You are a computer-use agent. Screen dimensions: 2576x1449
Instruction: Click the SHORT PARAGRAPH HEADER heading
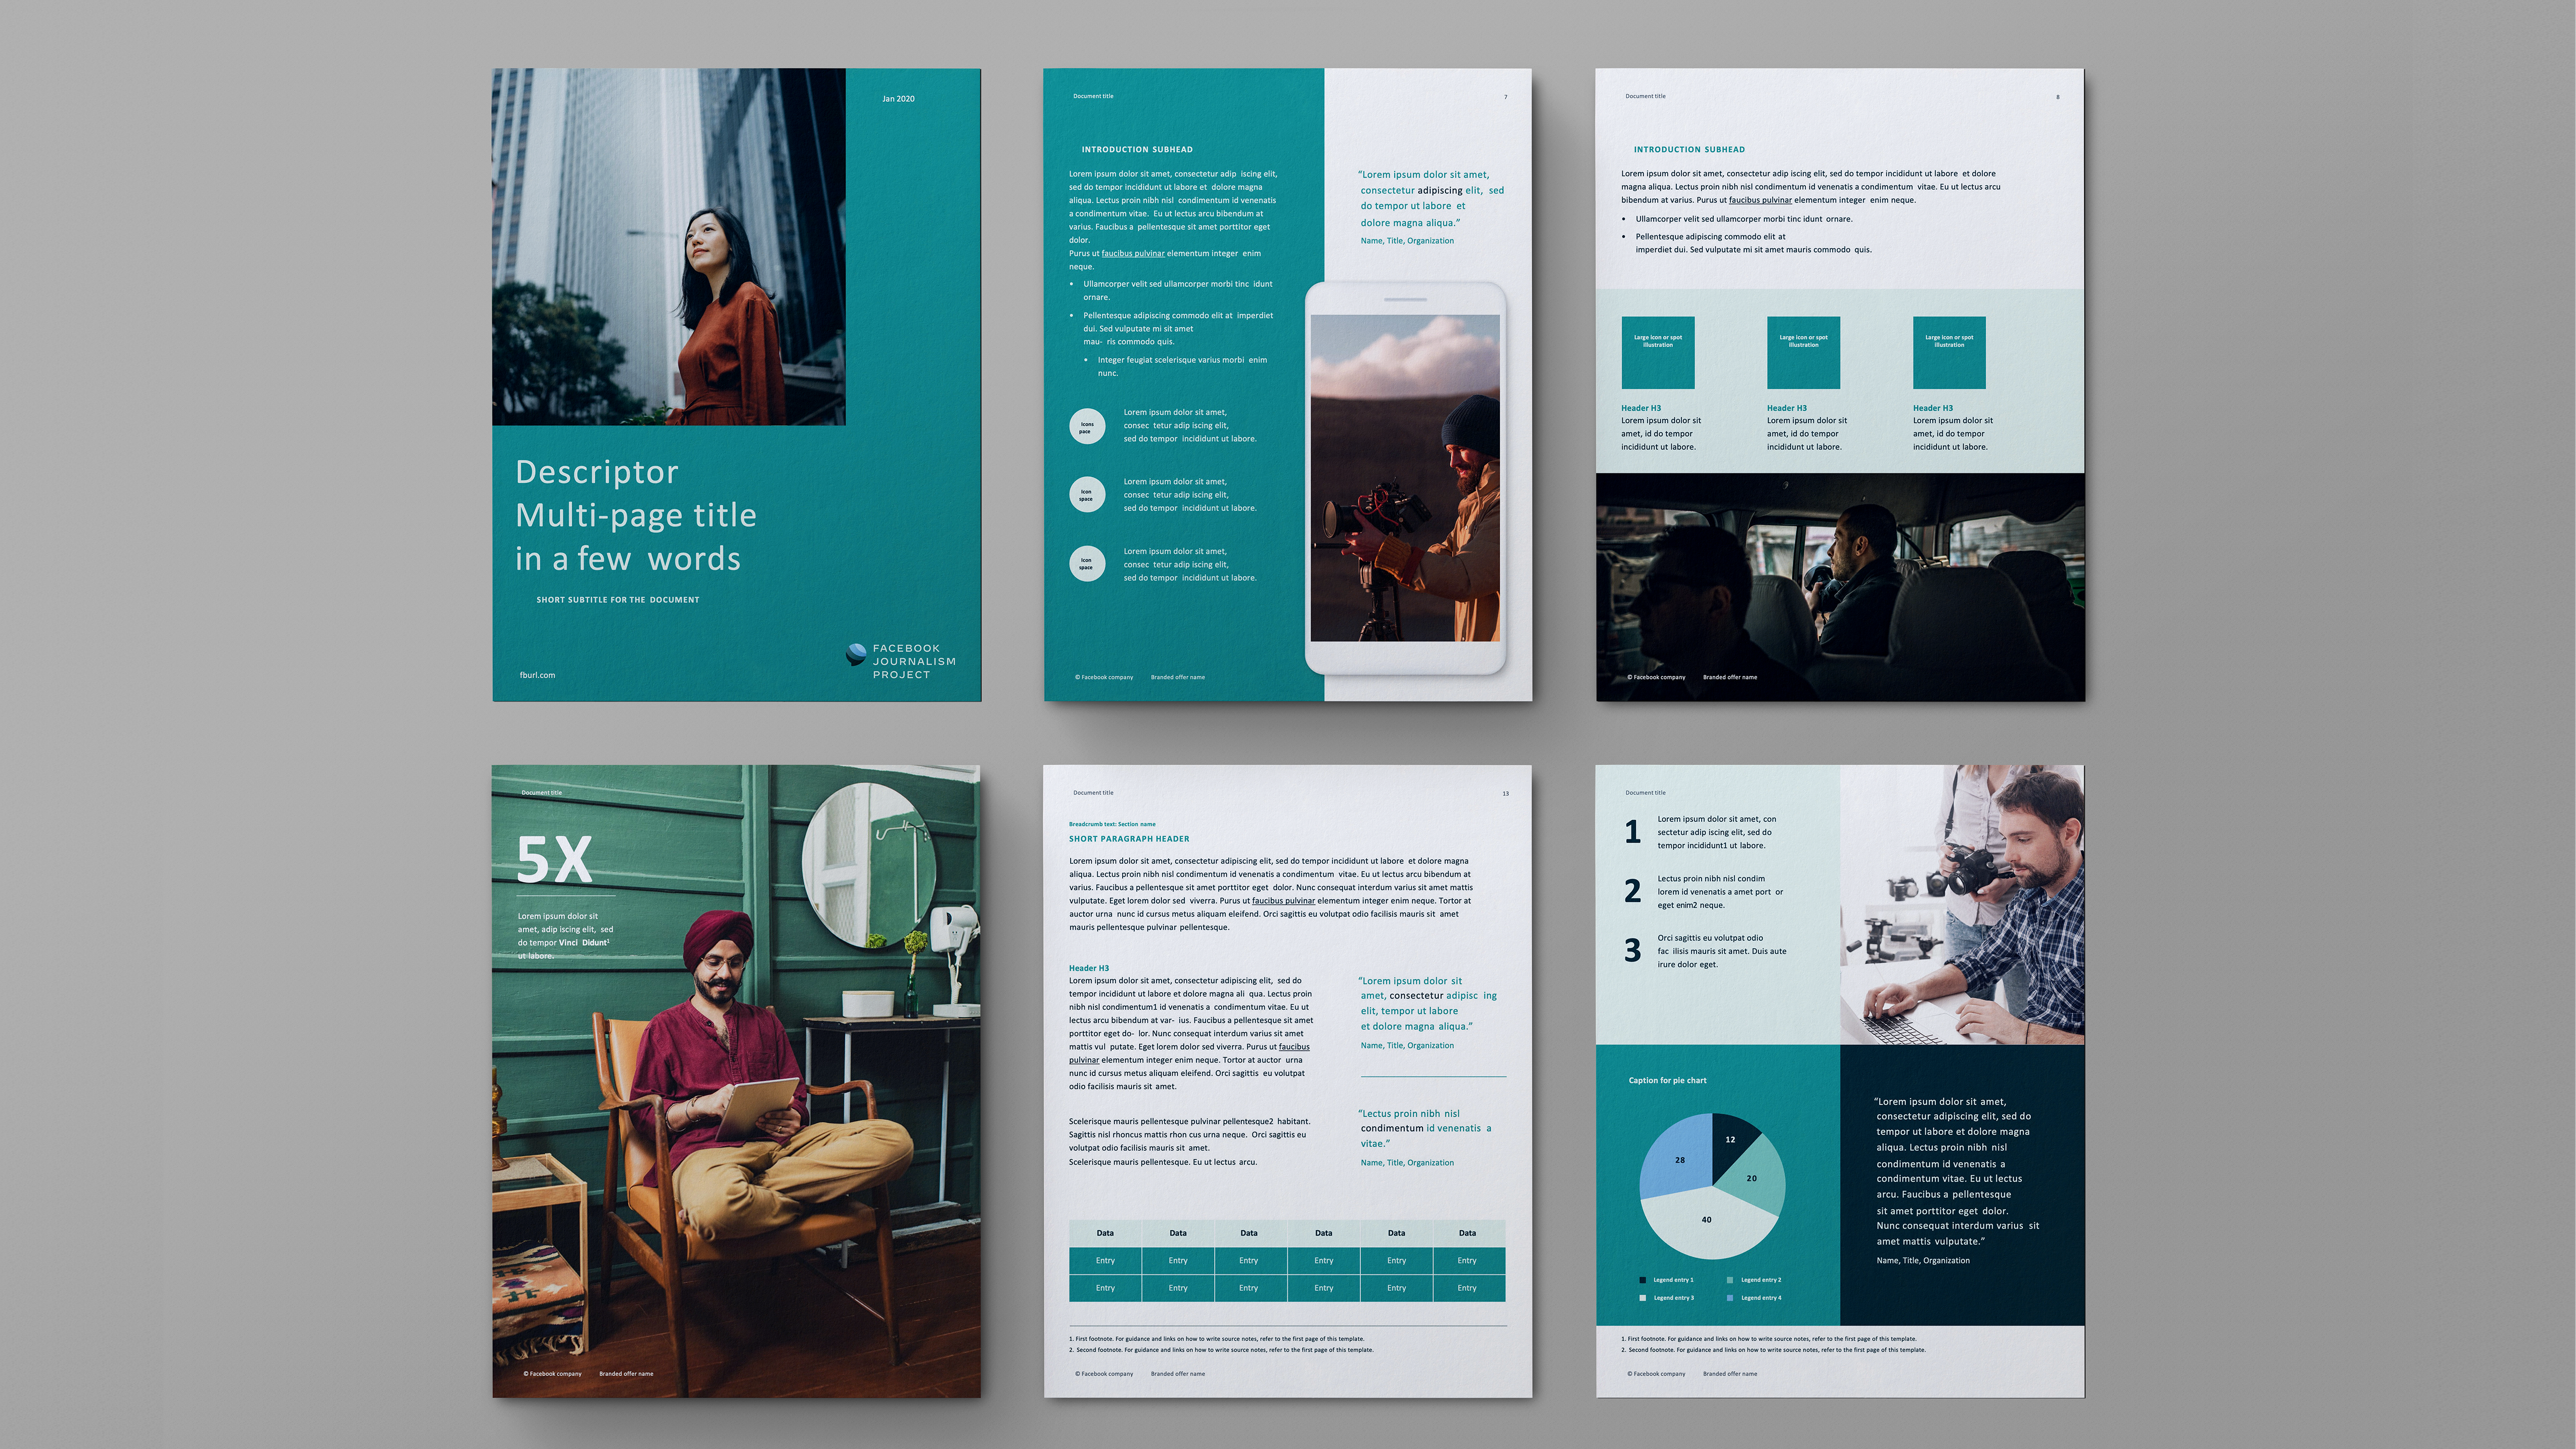1129,839
